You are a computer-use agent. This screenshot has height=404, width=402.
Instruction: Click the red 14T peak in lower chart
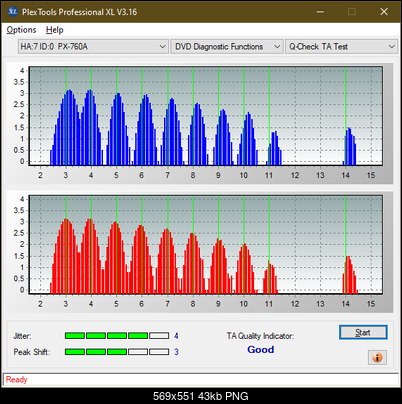350,275
